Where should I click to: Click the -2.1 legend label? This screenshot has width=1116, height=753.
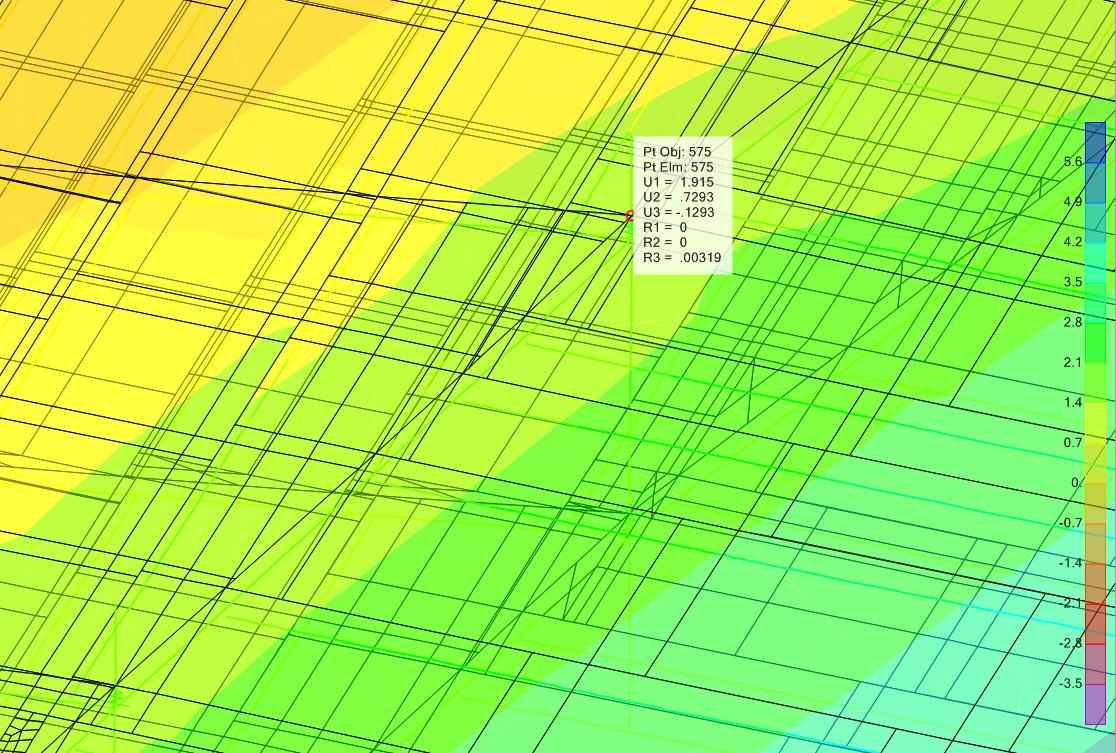1070,604
